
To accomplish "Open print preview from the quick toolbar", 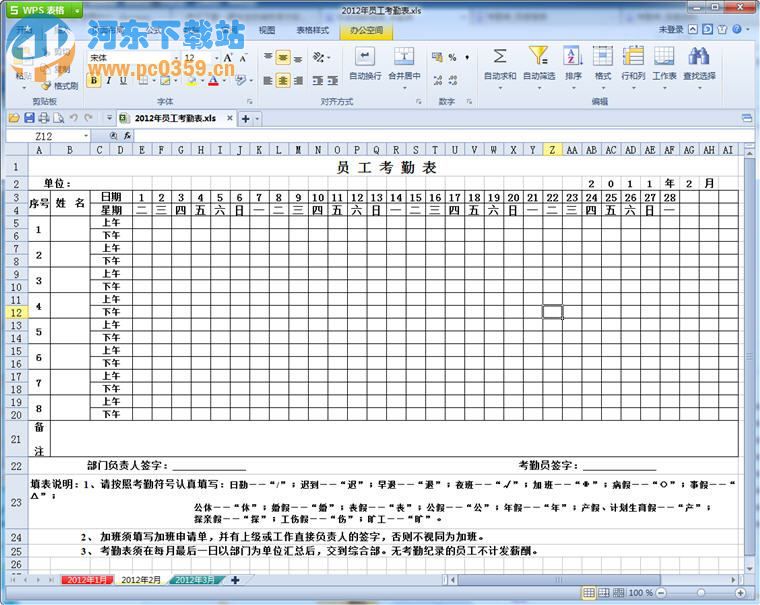I will point(59,118).
